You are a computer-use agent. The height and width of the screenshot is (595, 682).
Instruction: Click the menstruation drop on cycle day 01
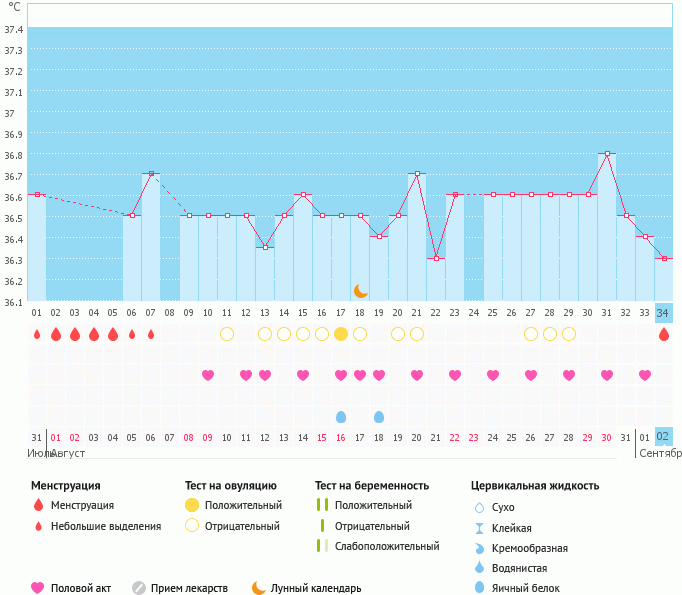point(37,334)
